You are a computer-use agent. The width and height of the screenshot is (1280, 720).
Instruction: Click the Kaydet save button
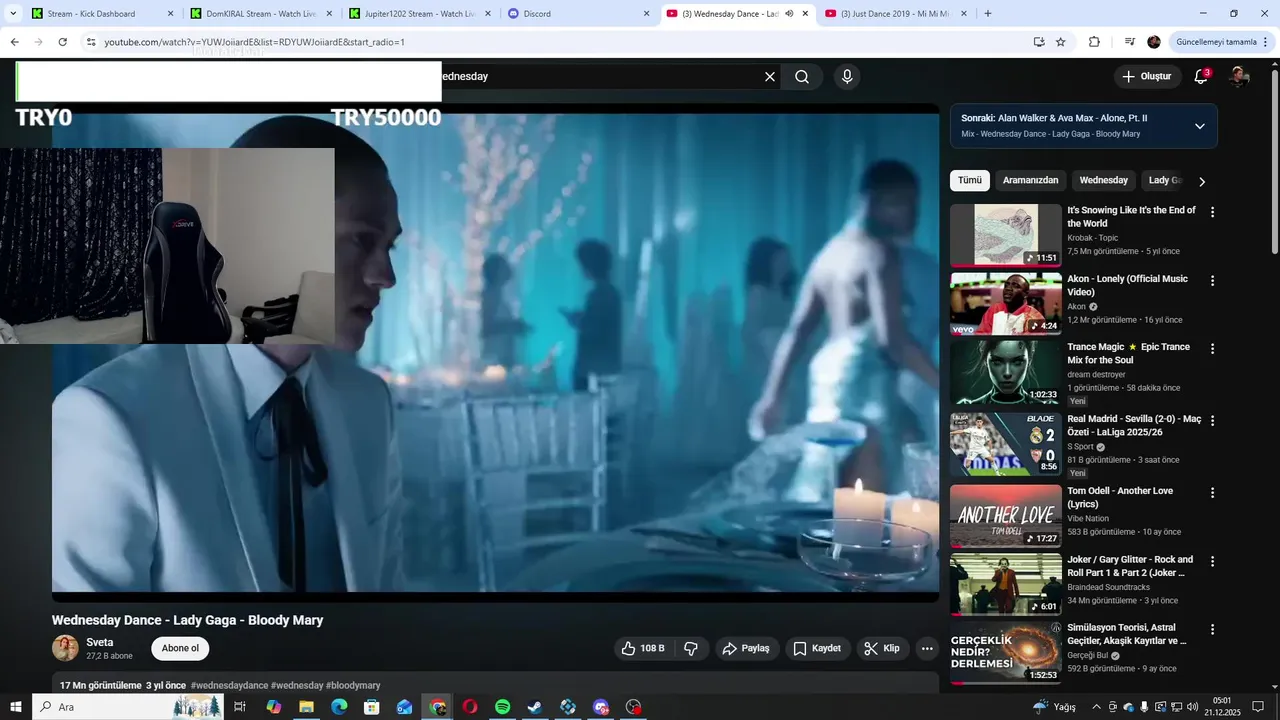[x=817, y=648]
